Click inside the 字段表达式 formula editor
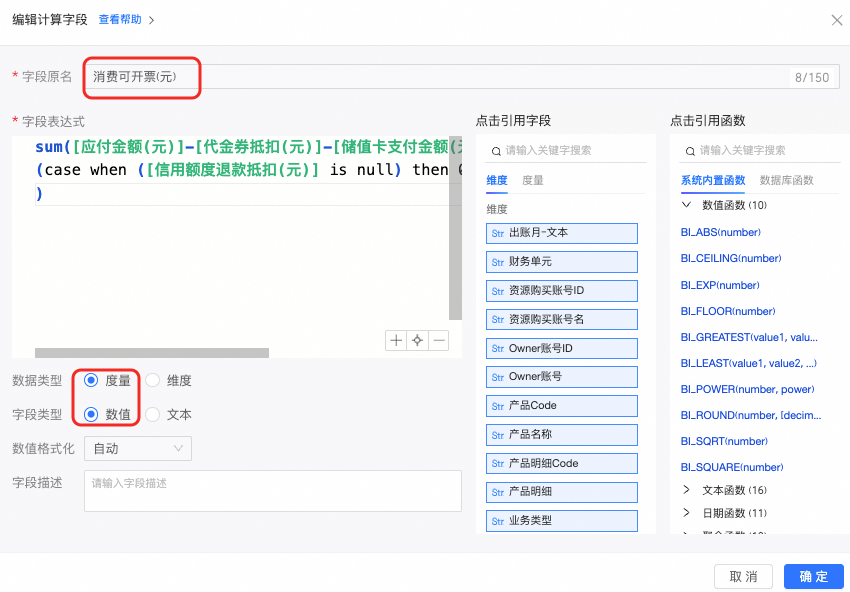 [236, 247]
